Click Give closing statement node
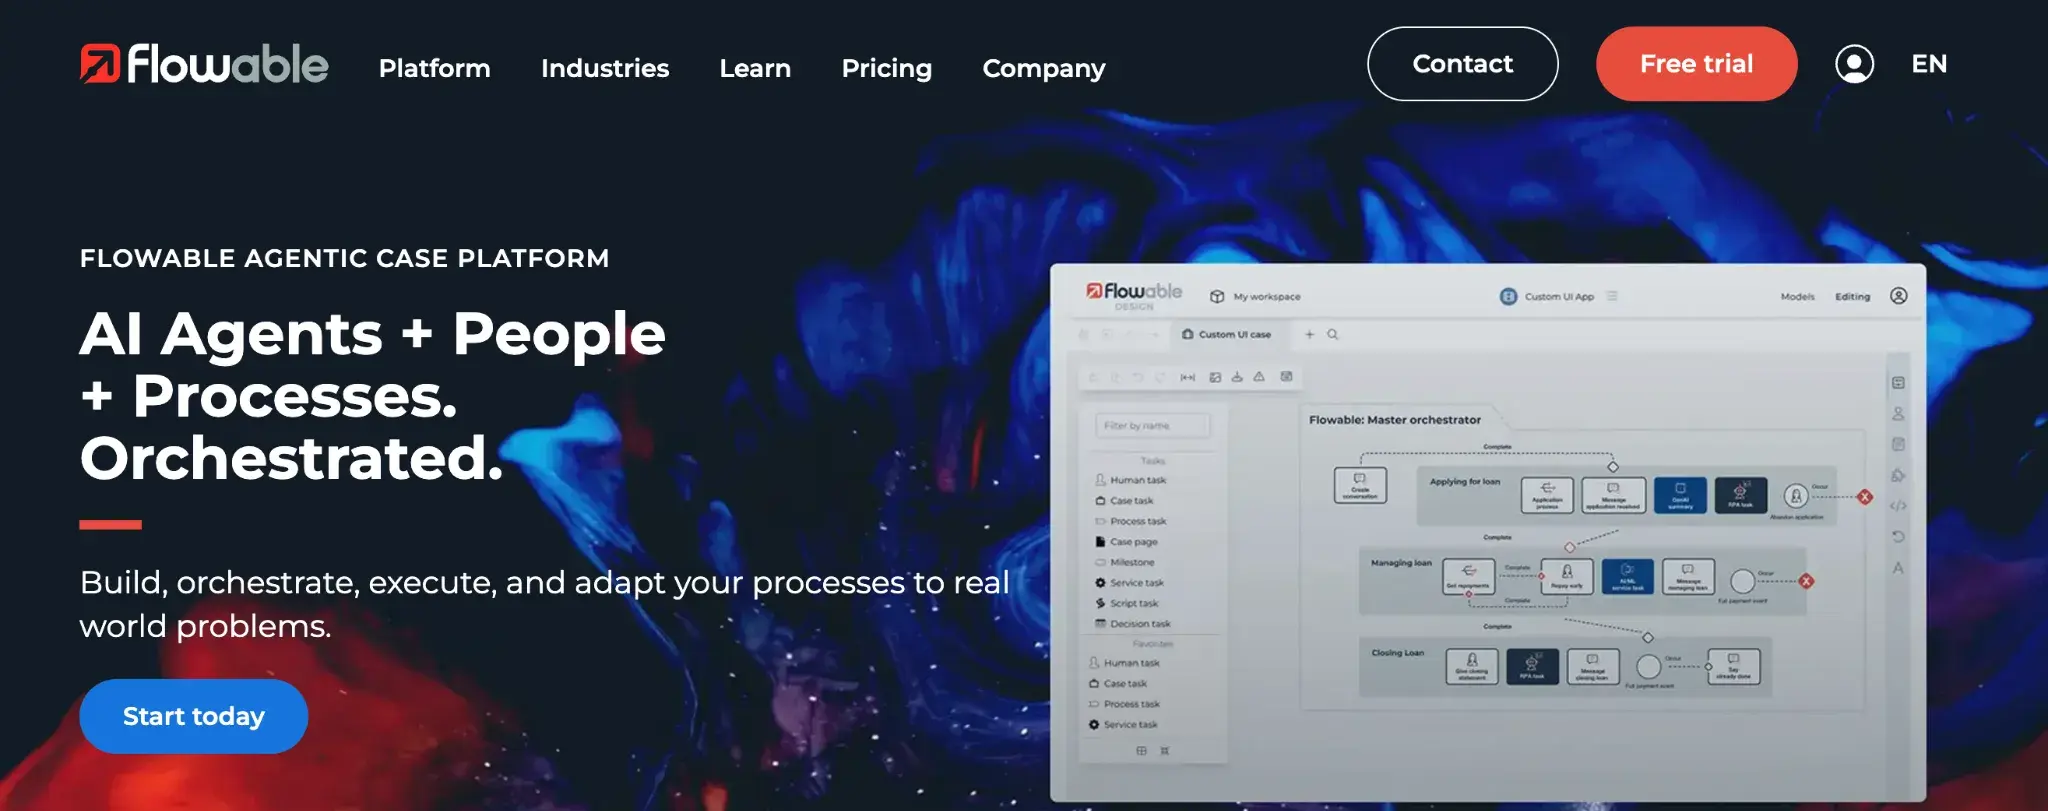The image size is (2048, 811). click(x=1472, y=667)
